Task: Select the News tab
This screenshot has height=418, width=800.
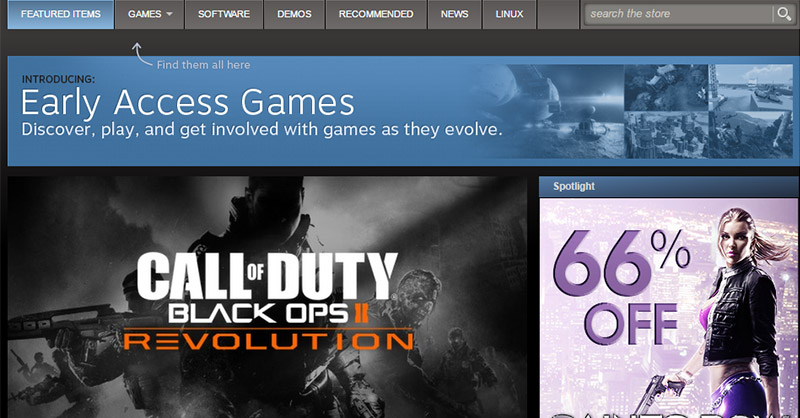Action: point(454,15)
